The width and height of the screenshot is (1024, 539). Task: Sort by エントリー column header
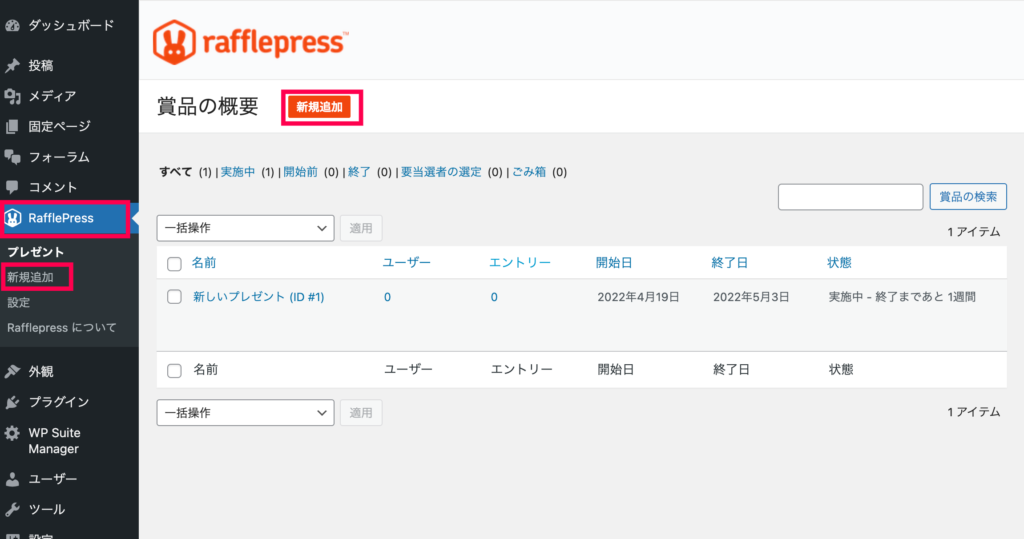(x=520, y=263)
